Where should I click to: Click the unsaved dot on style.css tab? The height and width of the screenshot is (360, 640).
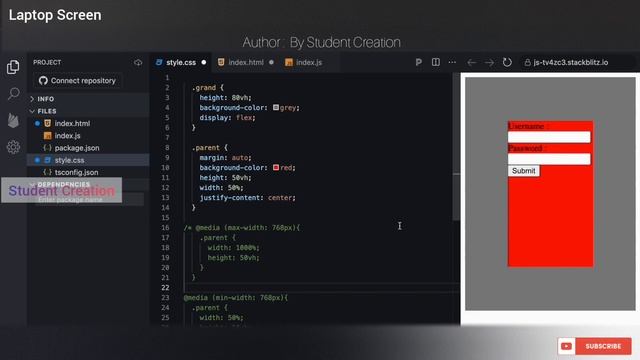pyautogui.click(x=204, y=62)
